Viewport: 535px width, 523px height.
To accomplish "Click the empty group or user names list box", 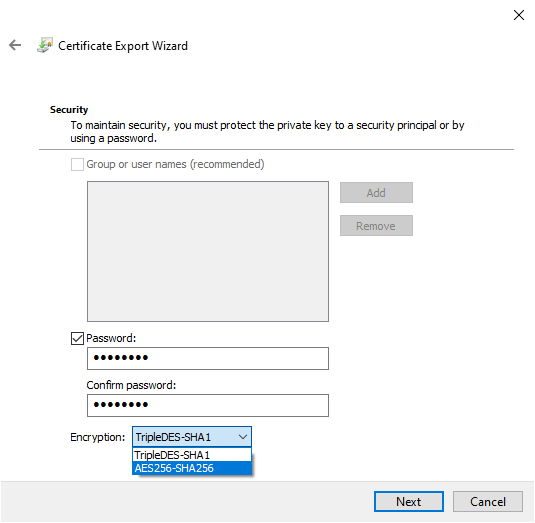I will [x=208, y=251].
